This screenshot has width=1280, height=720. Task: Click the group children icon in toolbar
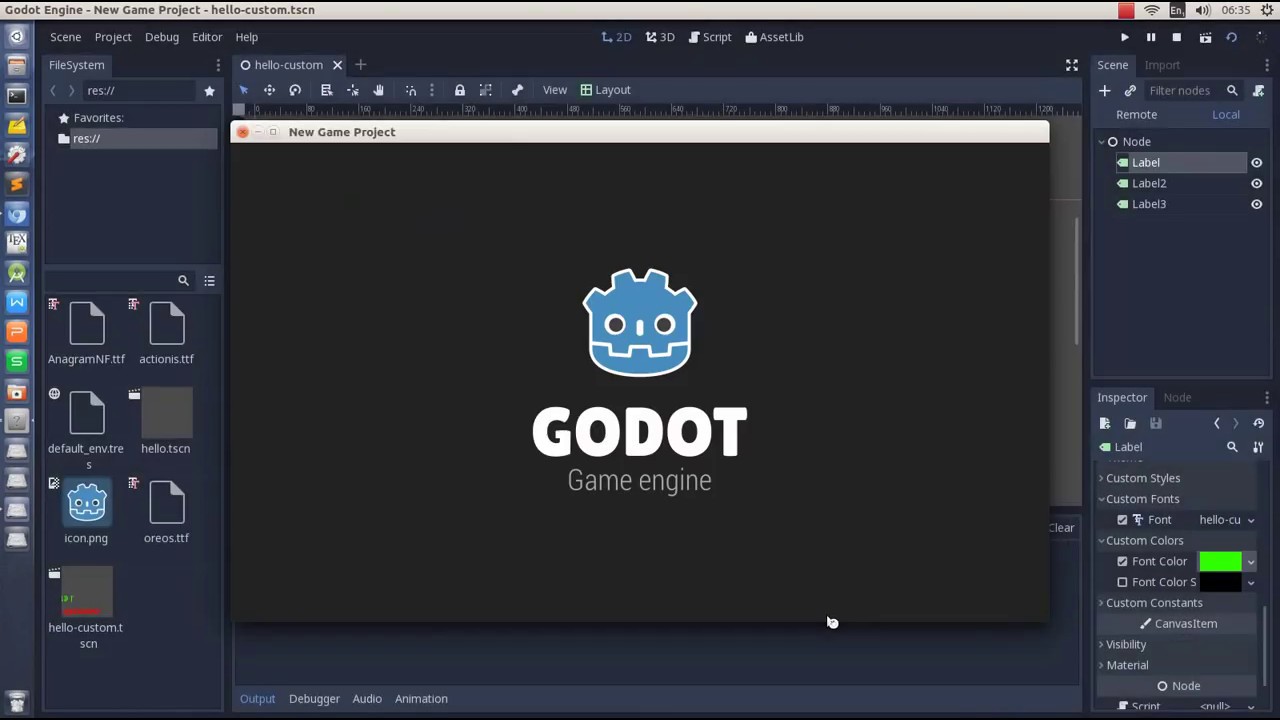click(x=485, y=90)
